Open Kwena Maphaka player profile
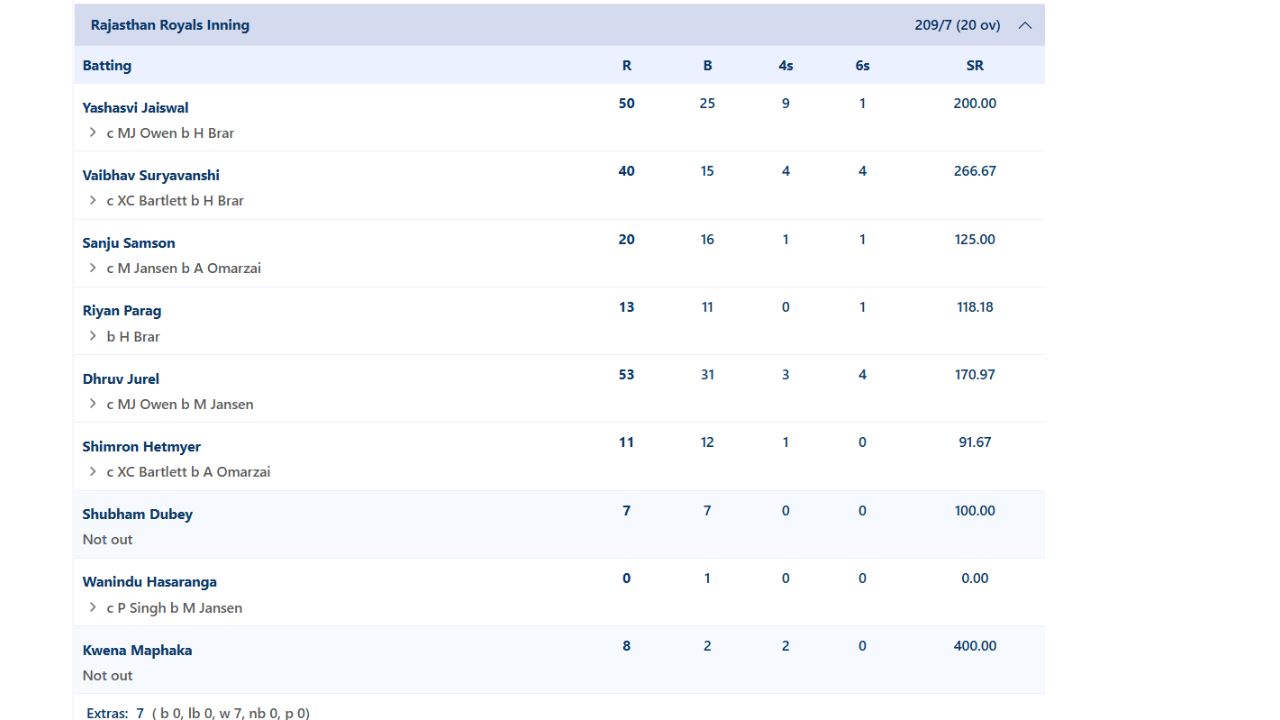The height and width of the screenshot is (720, 1280). (x=137, y=650)
